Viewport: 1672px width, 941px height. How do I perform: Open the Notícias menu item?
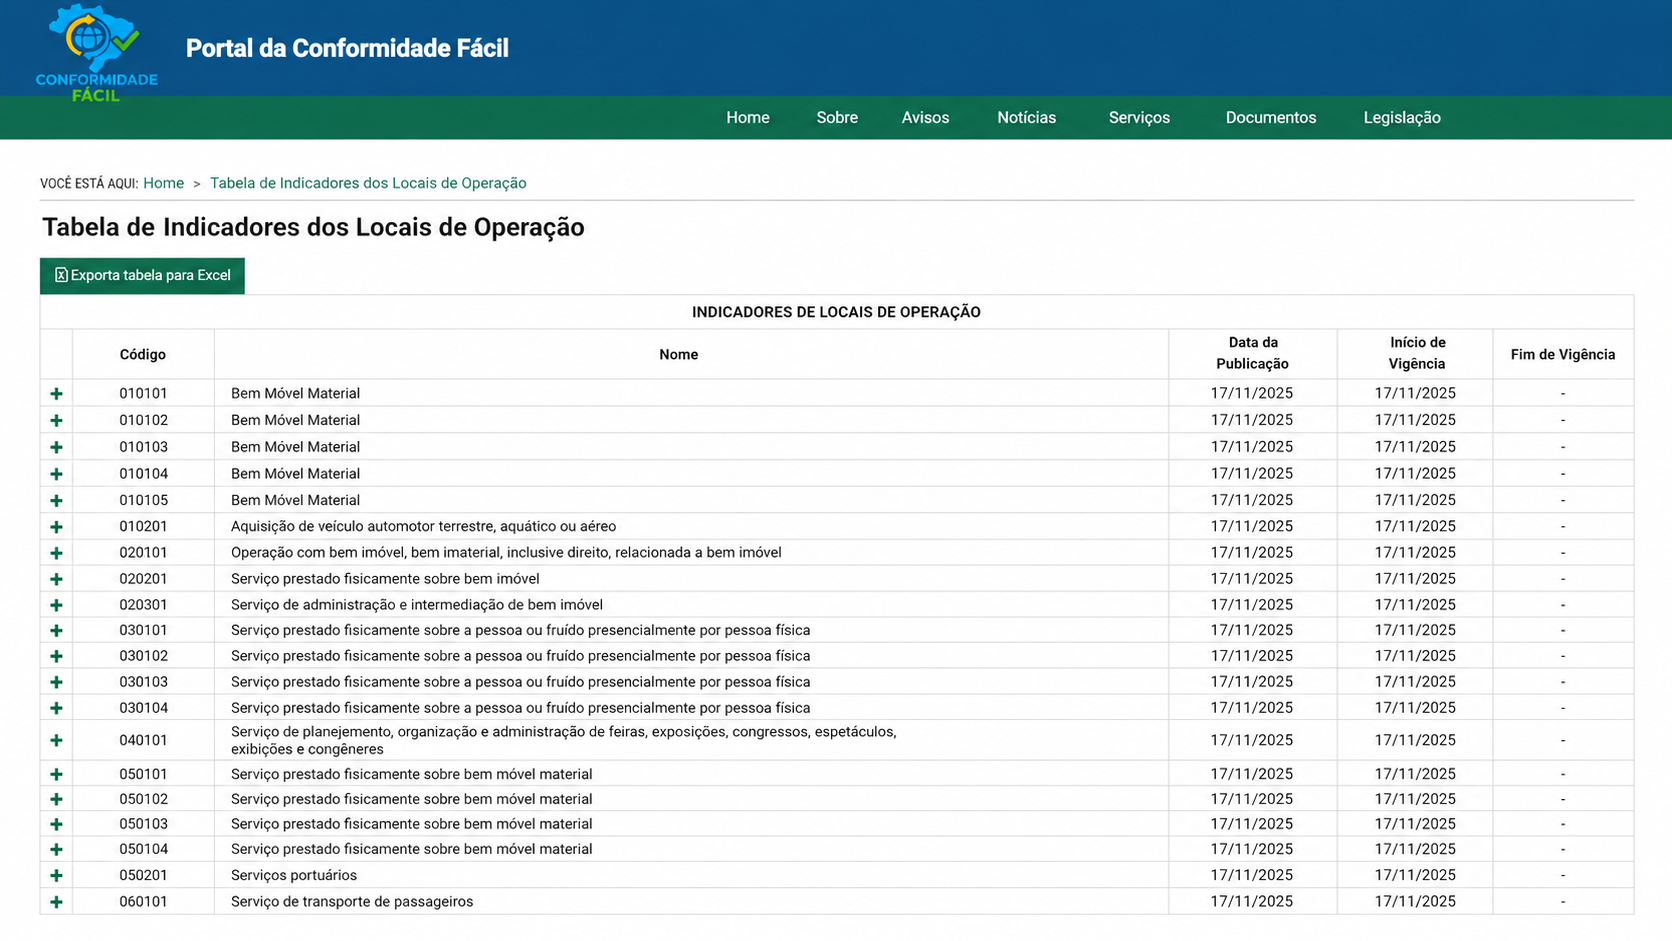(x=1026, y=118)
